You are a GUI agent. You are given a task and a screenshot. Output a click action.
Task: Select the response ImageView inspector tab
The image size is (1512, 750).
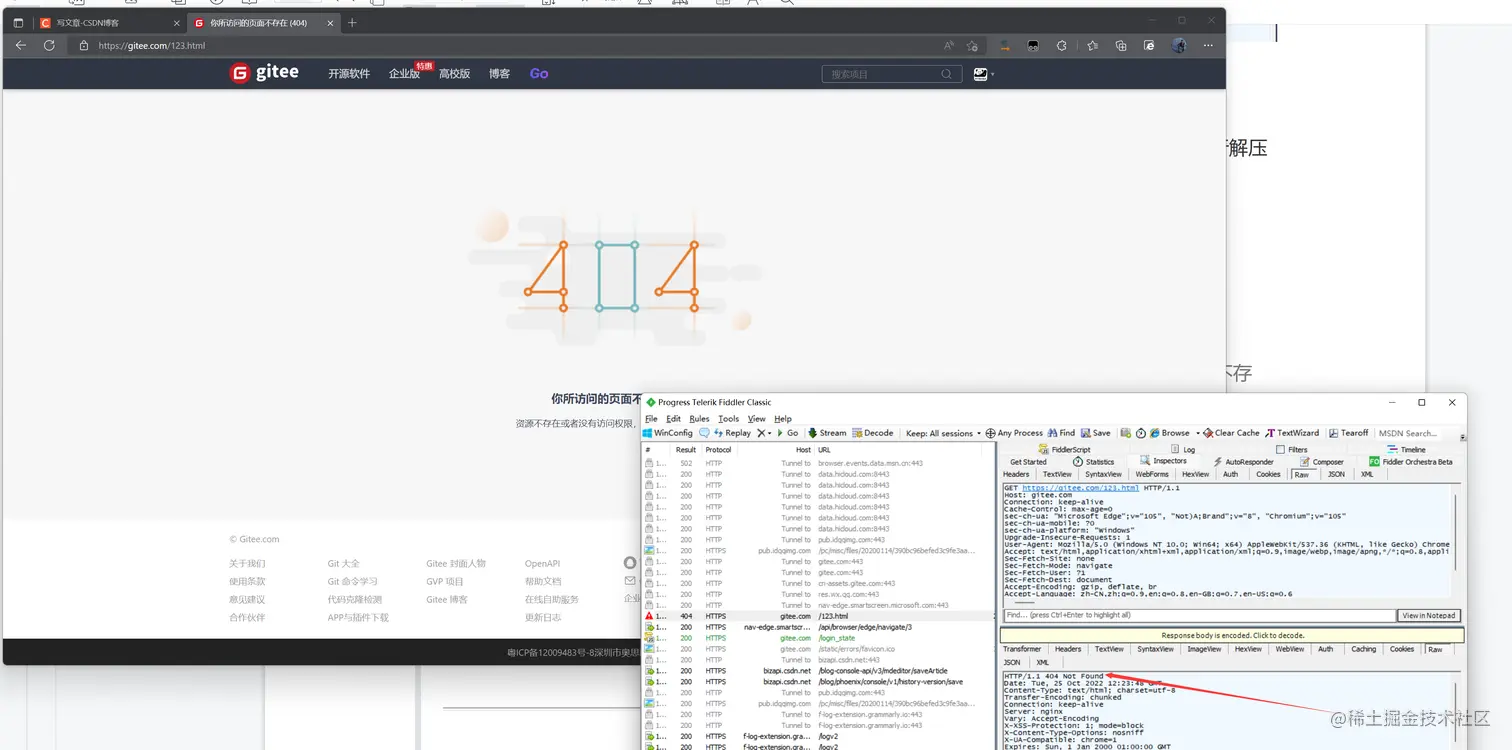coord(1204,649)
